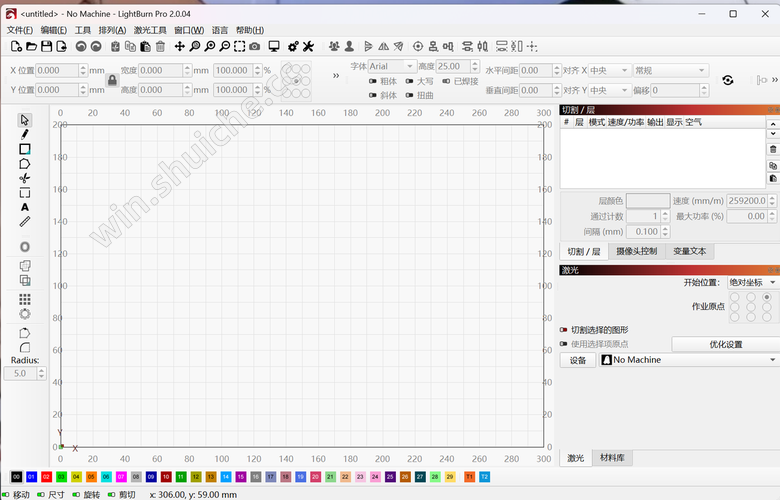Open the 激光工具 menu
The height and width of the screenshot is (500, 780).
[x=150, y=30]
